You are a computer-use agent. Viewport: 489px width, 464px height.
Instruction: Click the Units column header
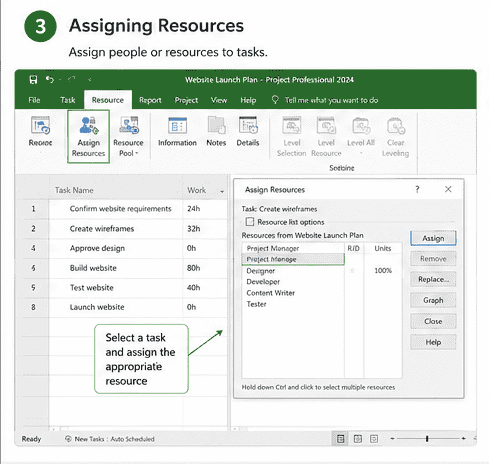(383, 248)
